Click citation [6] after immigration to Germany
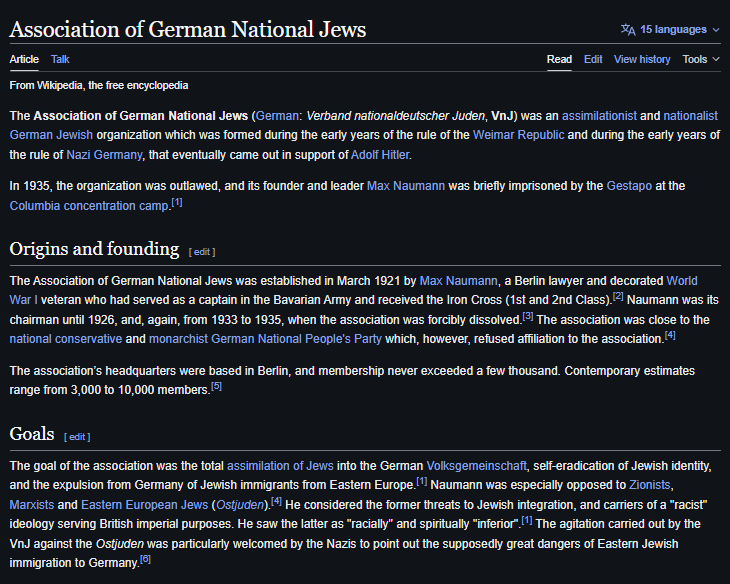Viewport: 730px width, 584px height. (x=145, y=559)
